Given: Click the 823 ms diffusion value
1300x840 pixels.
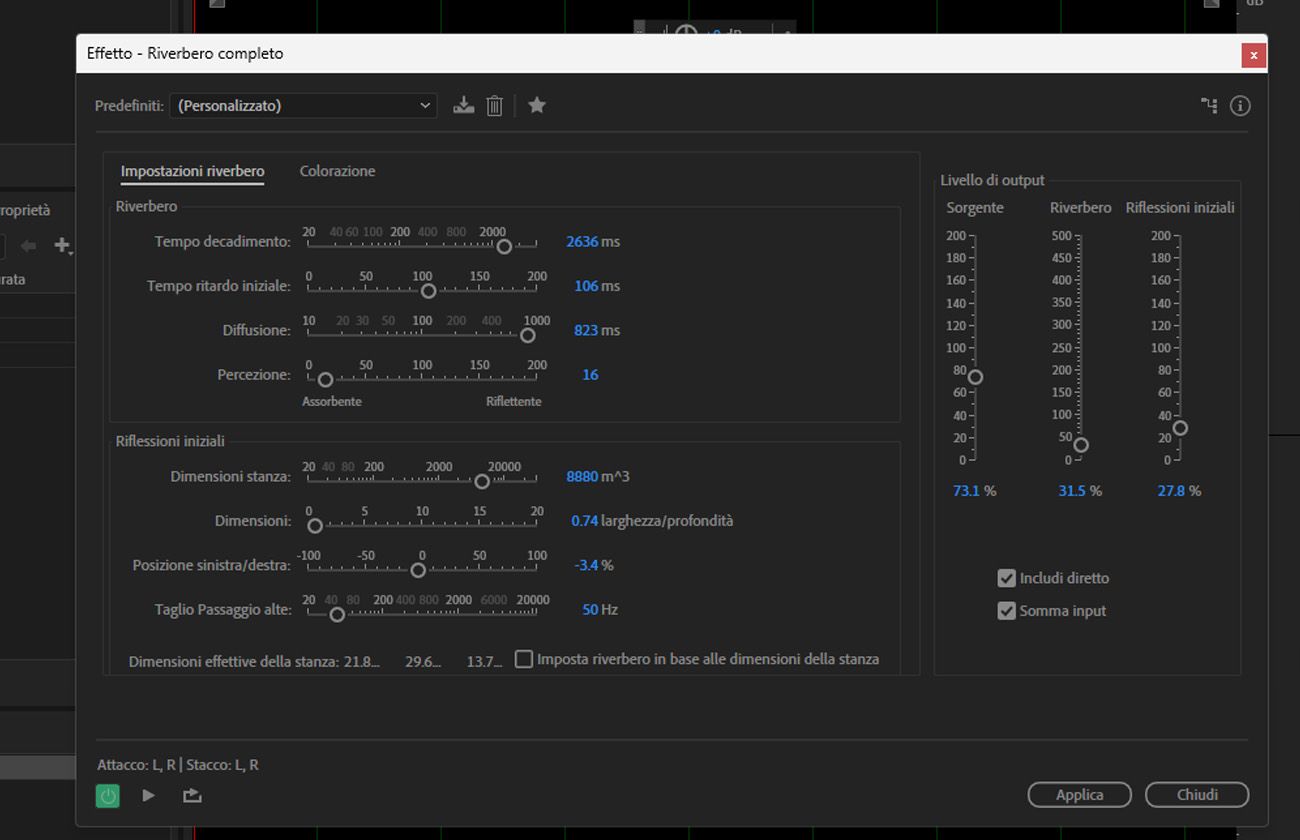Looking at the screenshot, I should tap(586, 330).
